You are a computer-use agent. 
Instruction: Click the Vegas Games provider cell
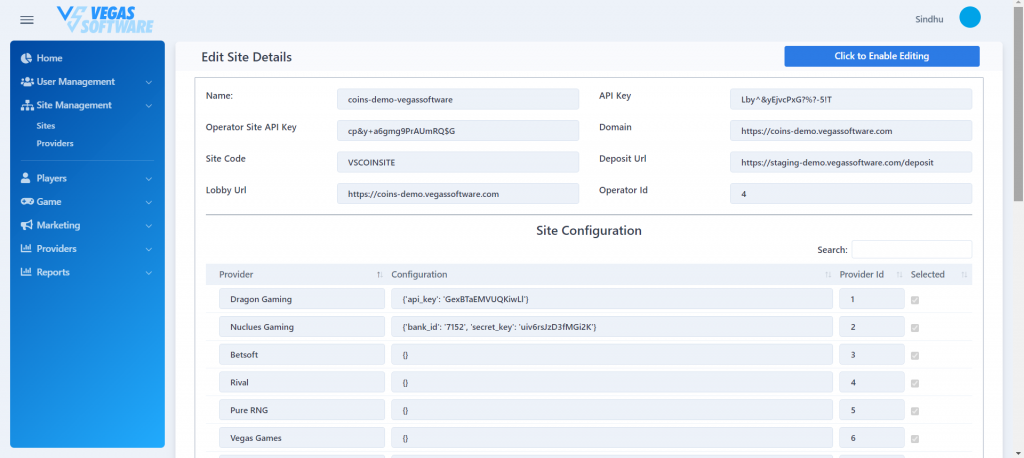302,438
